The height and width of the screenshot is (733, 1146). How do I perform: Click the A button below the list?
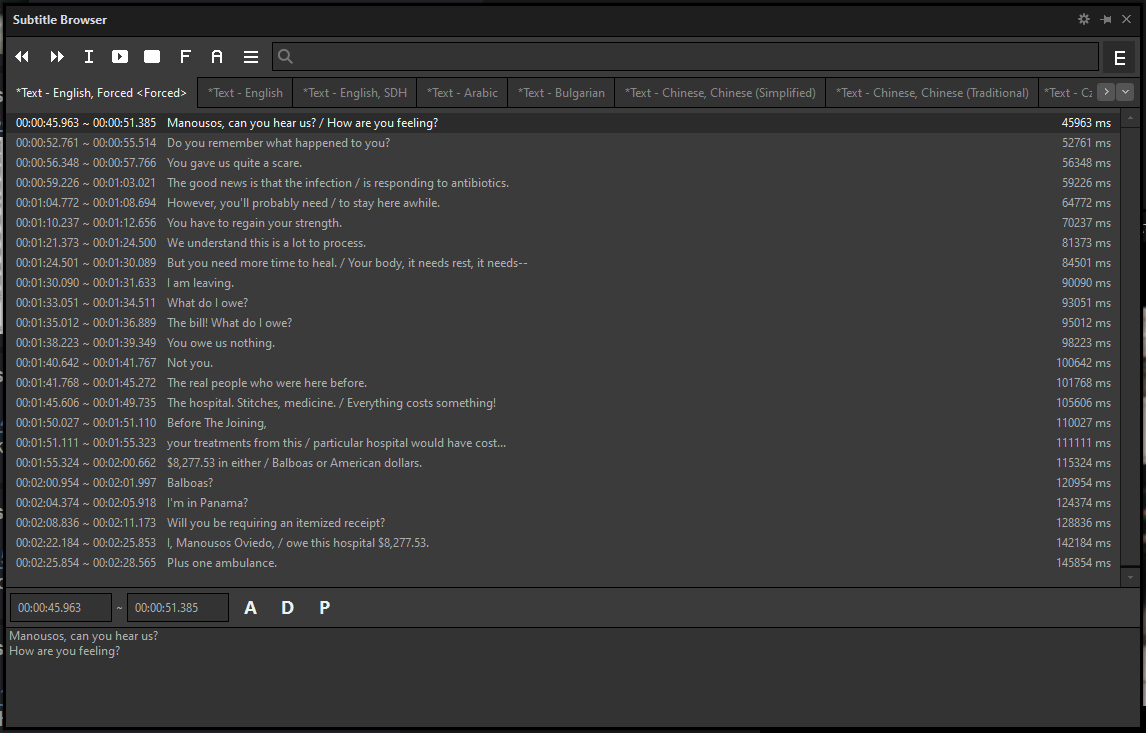click(251, 607)
